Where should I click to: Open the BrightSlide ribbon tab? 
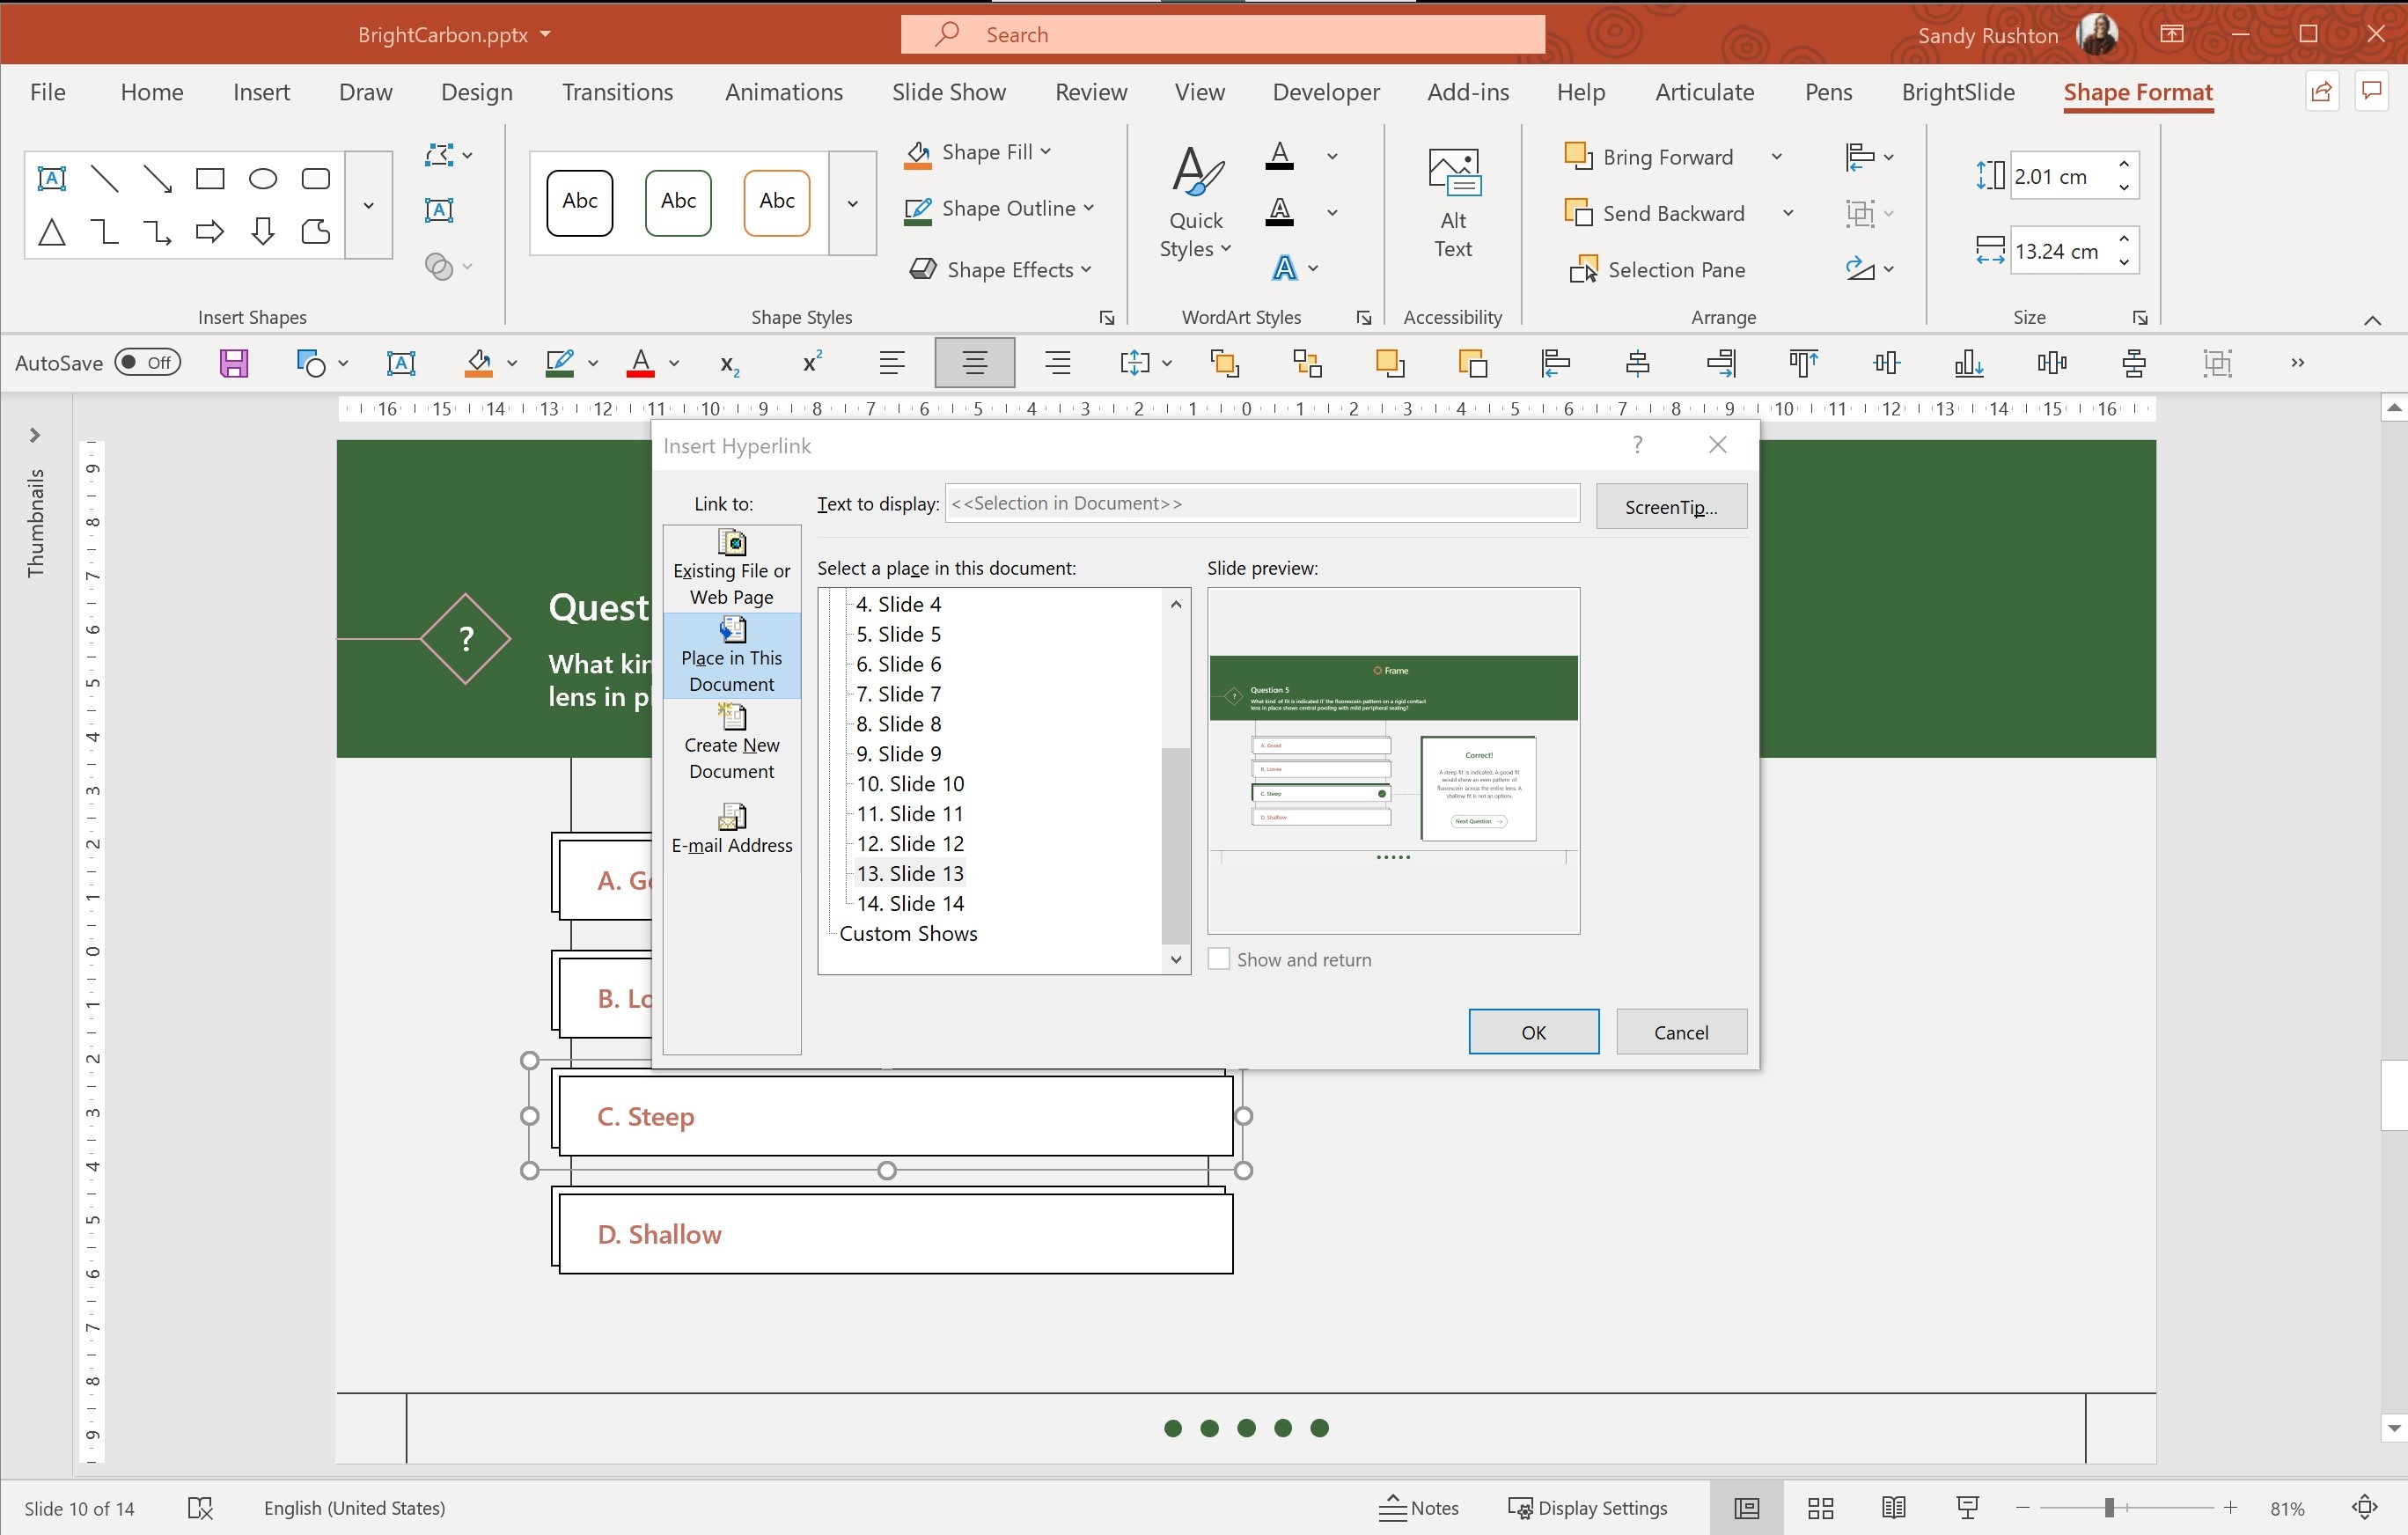(x=1957, y=92)
